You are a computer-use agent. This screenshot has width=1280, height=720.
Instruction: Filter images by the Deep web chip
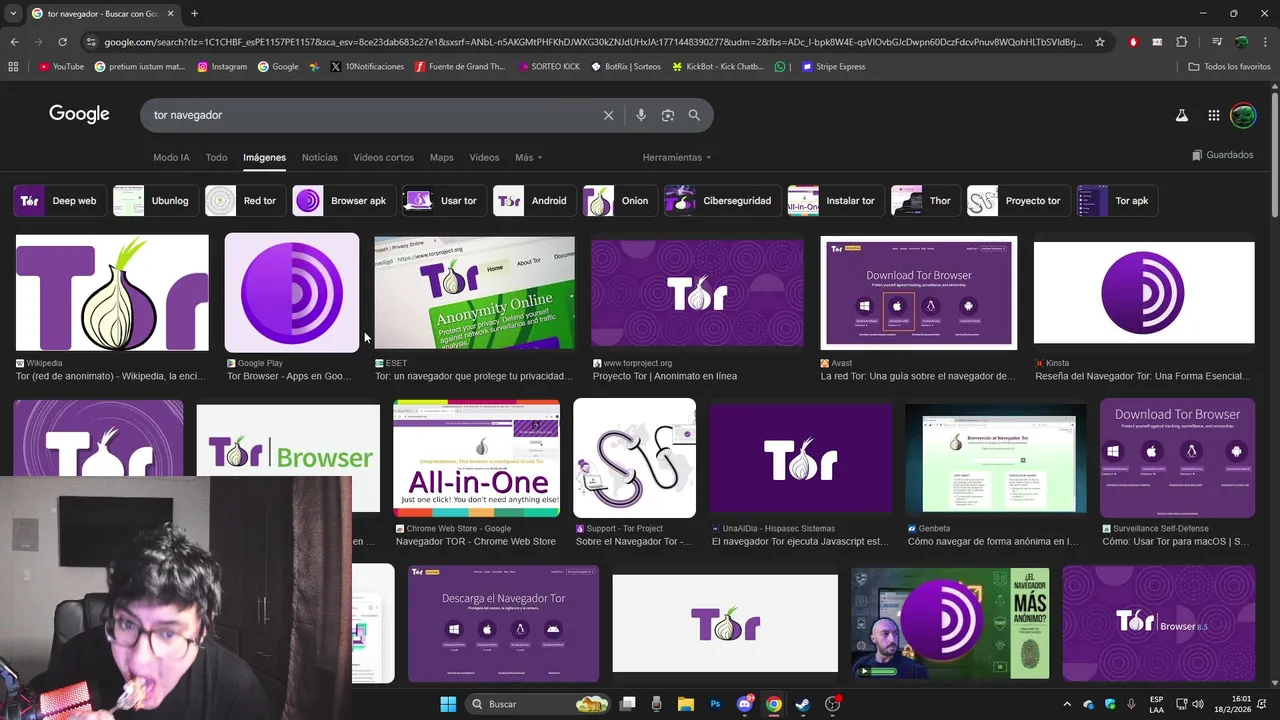[61, 201]
